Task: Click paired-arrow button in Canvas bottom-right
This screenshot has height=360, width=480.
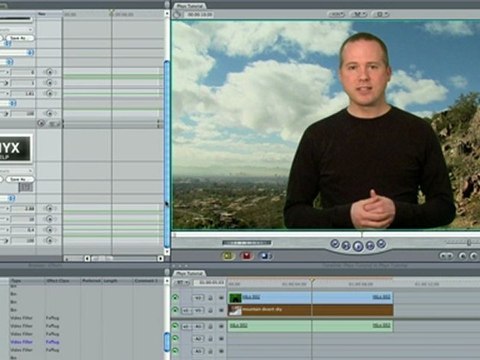Action: [x=446, y=256]
